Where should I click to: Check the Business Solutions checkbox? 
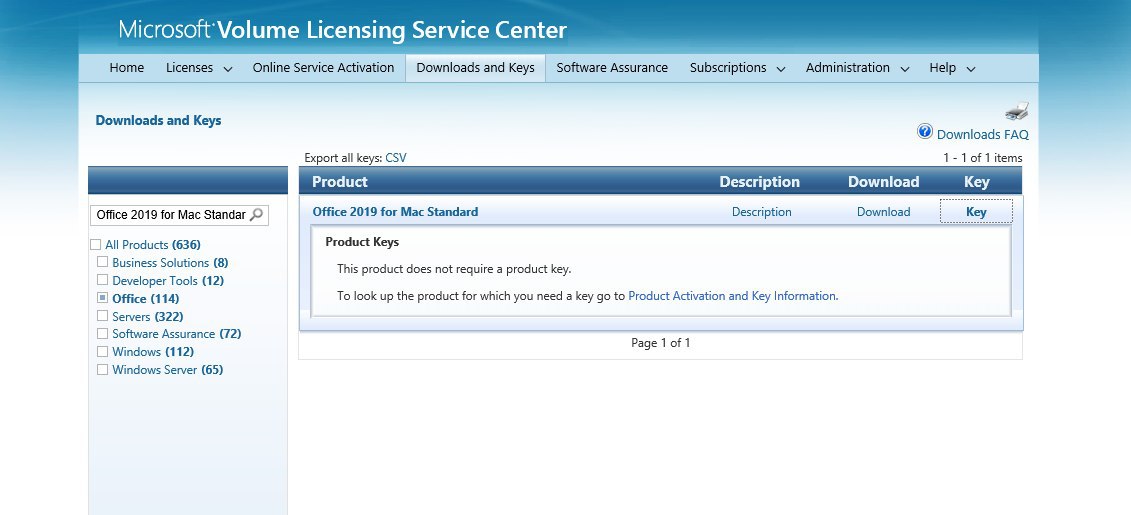pyautogui.click(x=102, y=262)
